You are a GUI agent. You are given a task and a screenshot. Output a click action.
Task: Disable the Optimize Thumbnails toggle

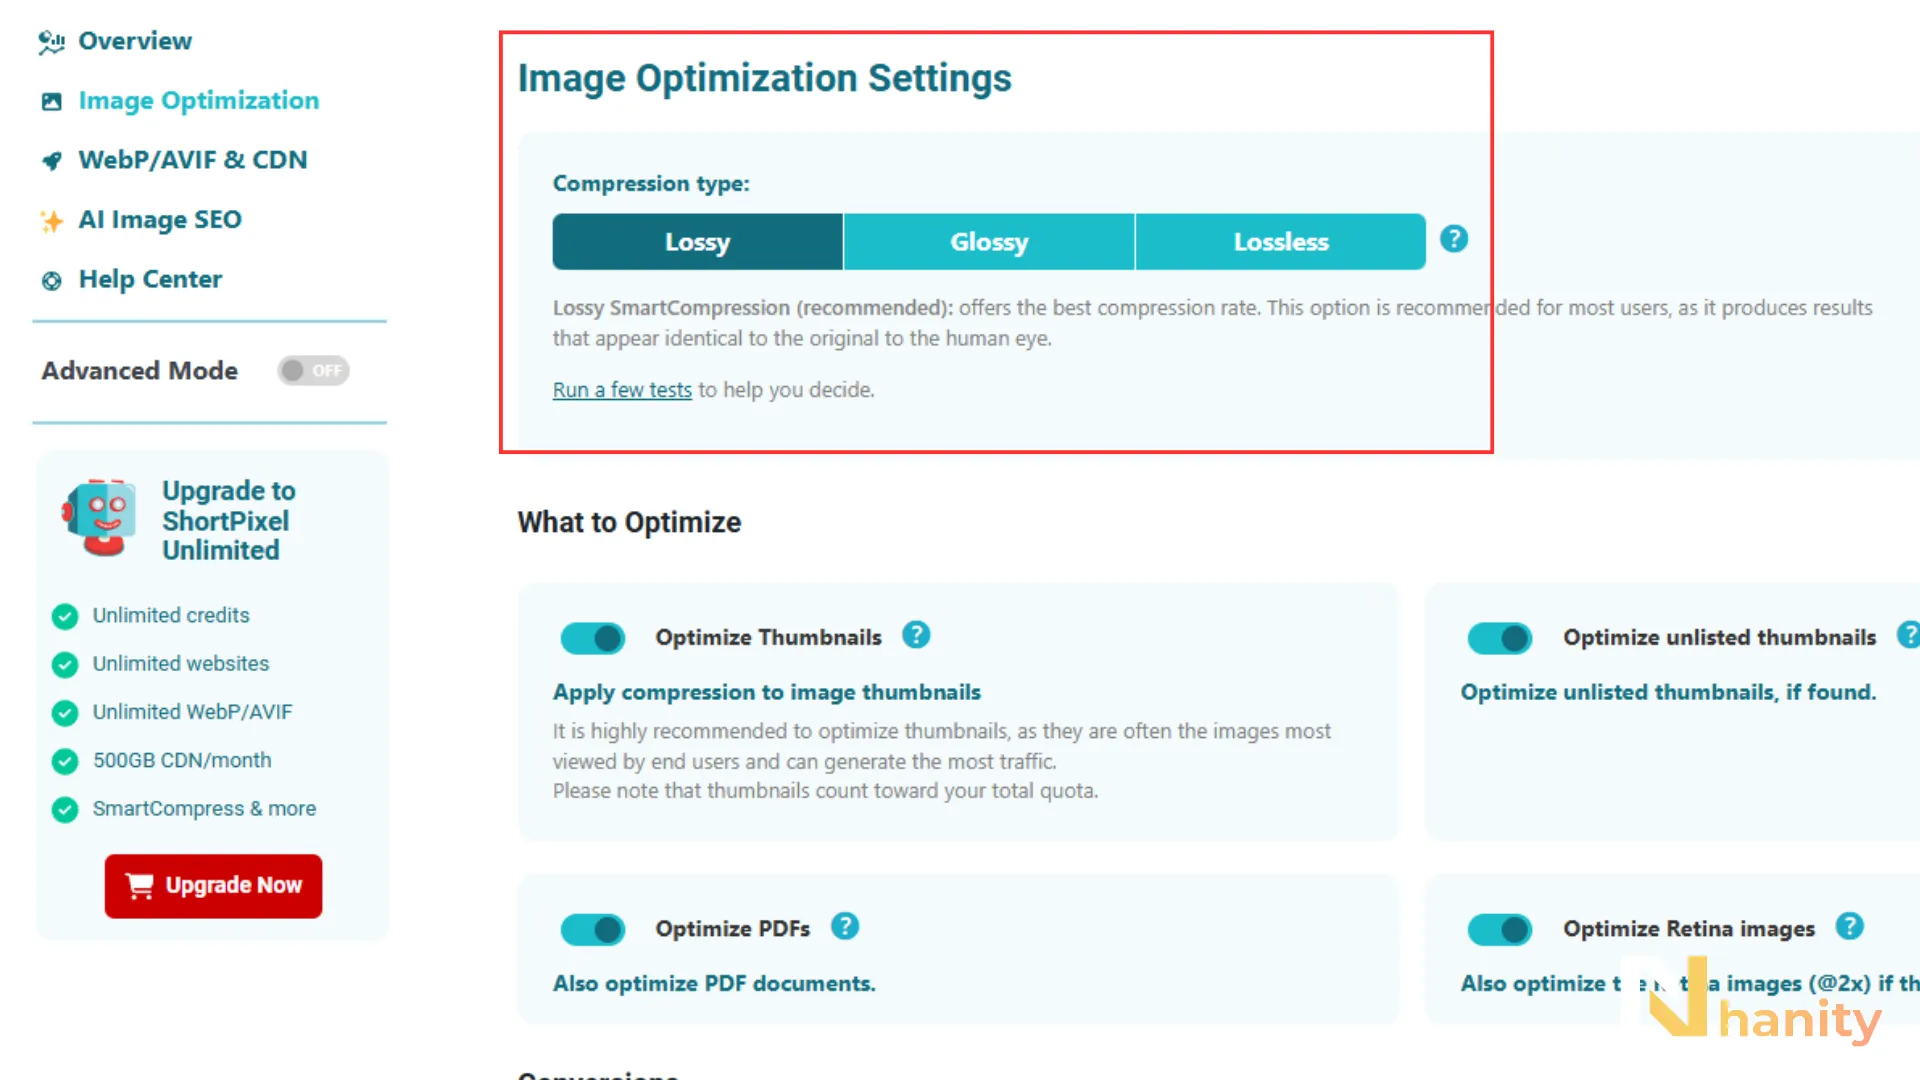coord(593,638)
